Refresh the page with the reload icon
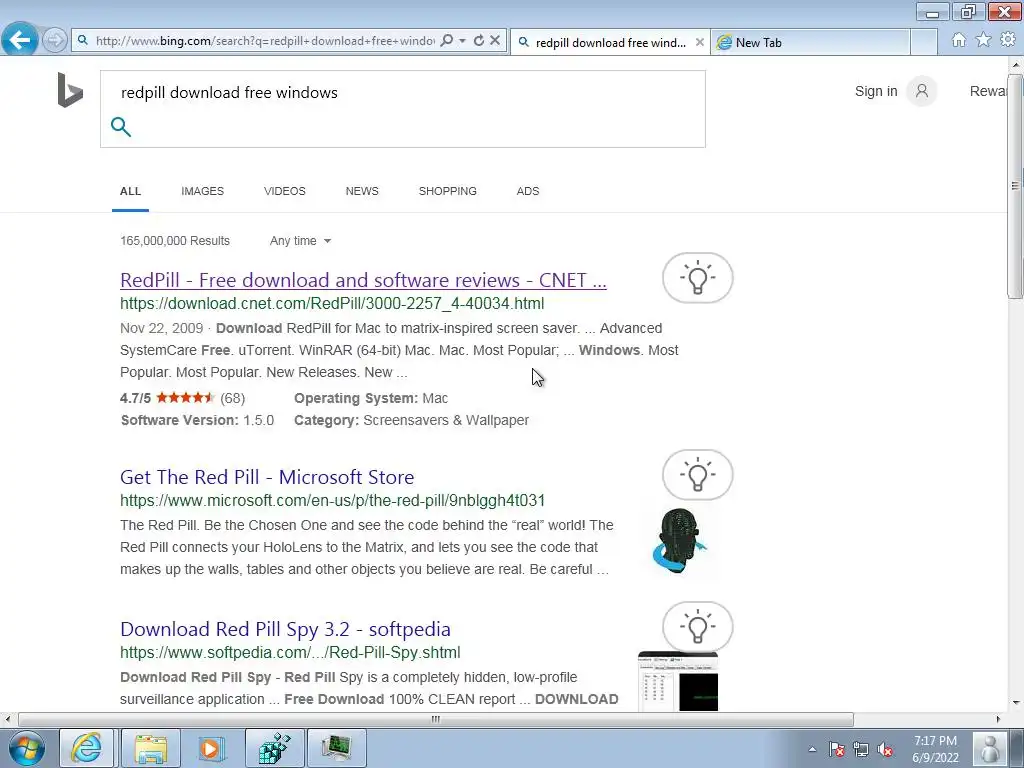The width and height of the screenshot is (1024, 768). 479,40
